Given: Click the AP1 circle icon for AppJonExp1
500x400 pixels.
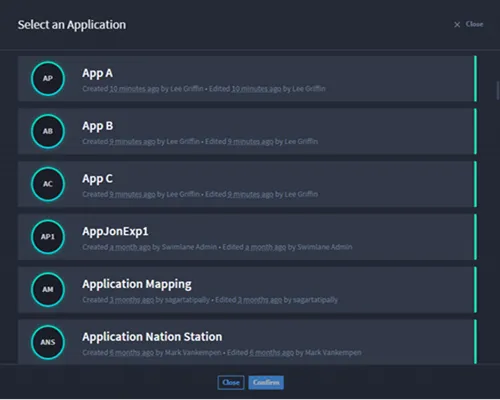Looking at the screenshot, I should coord(48,237).
